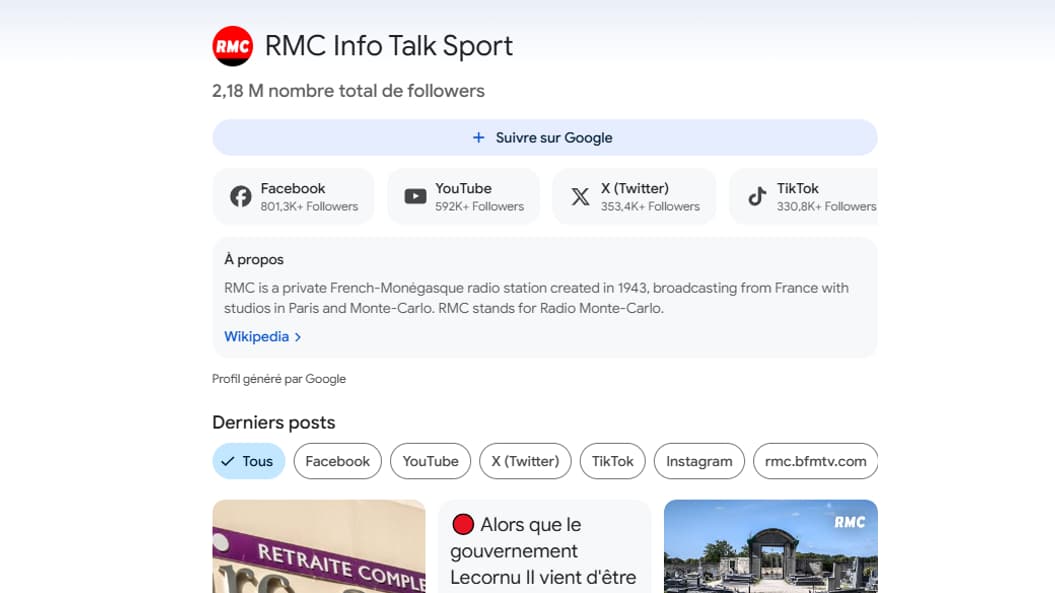Expand the Wikipedia chevron arrow
The width and height of the screenshot is (1055, 593).
(x=298, y=337)
